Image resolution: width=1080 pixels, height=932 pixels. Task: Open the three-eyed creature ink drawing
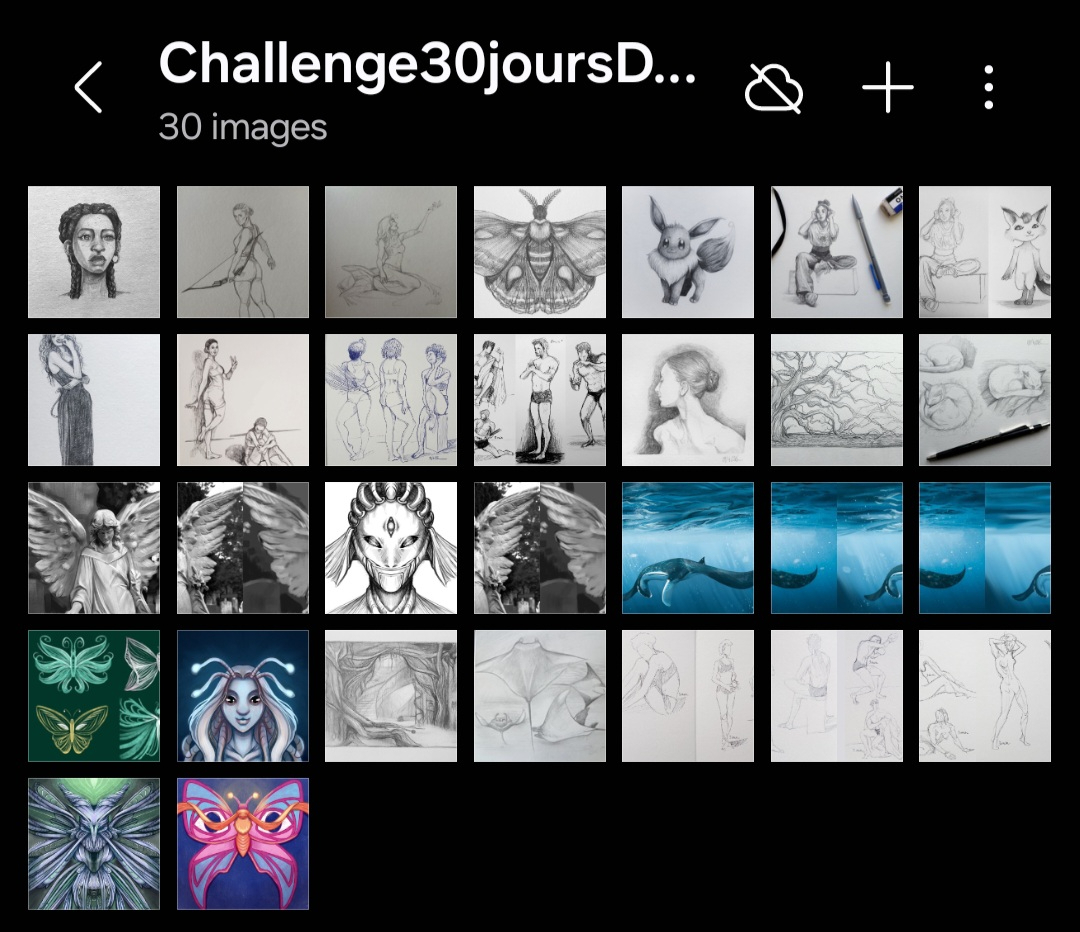(391, 548)
